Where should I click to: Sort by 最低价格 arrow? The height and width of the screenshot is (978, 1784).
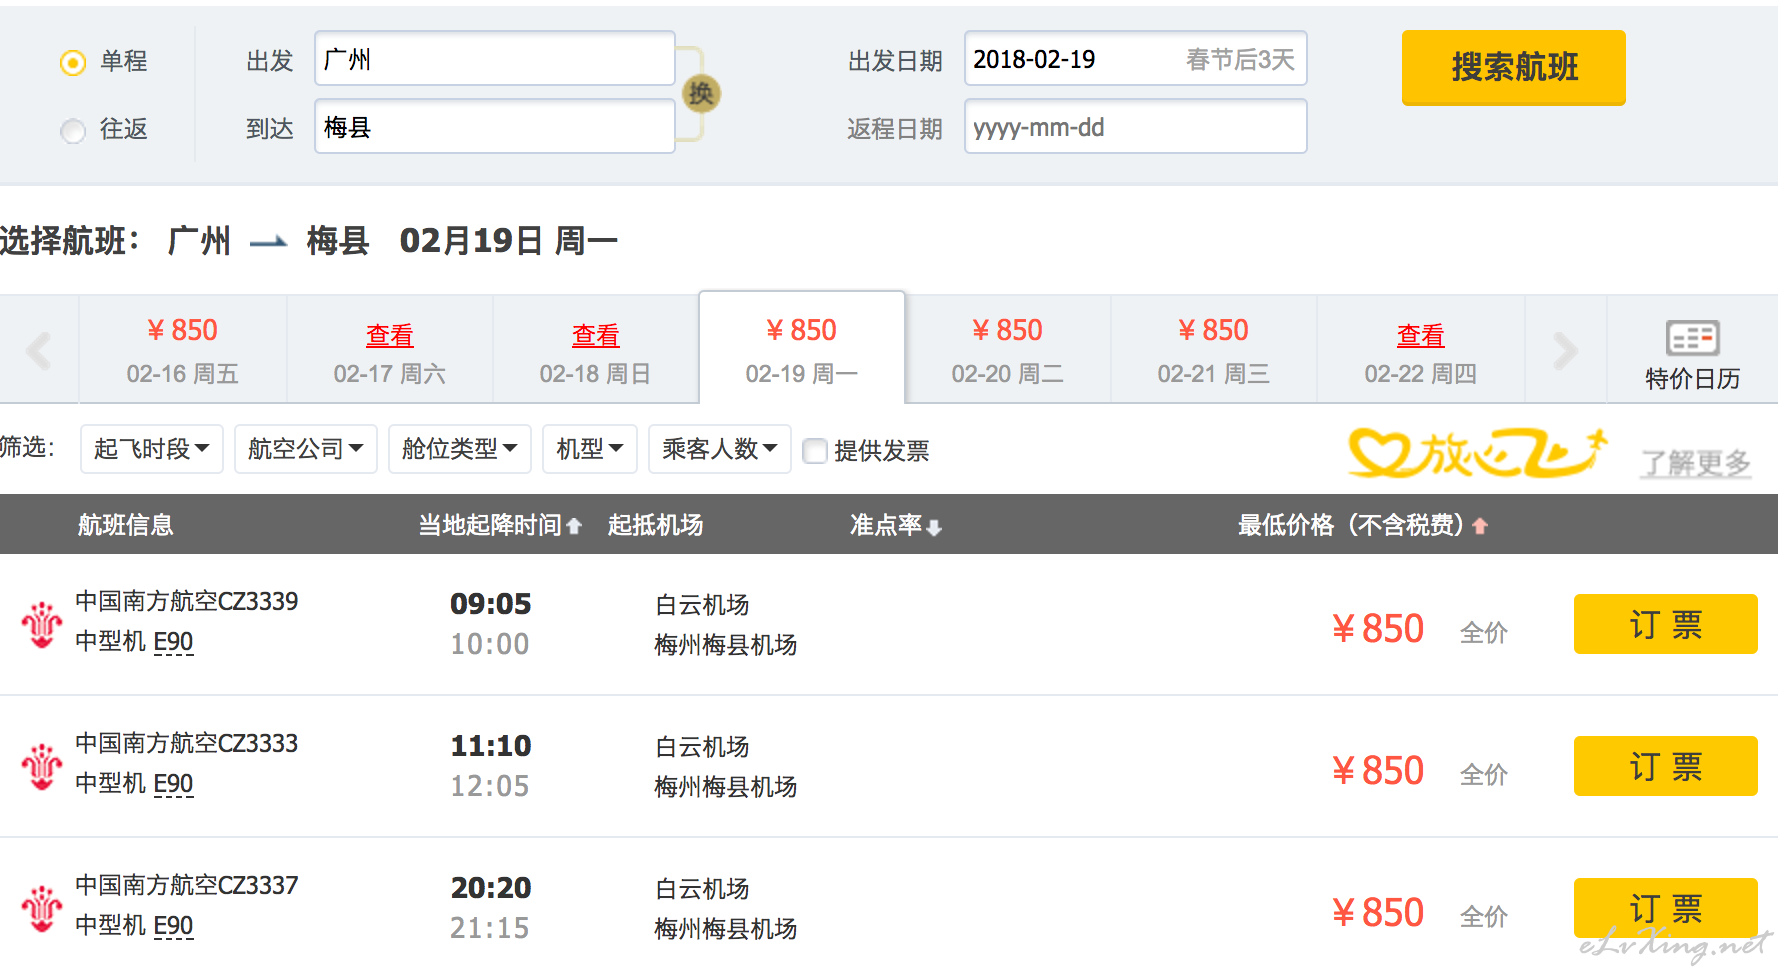coord(1480,526)
